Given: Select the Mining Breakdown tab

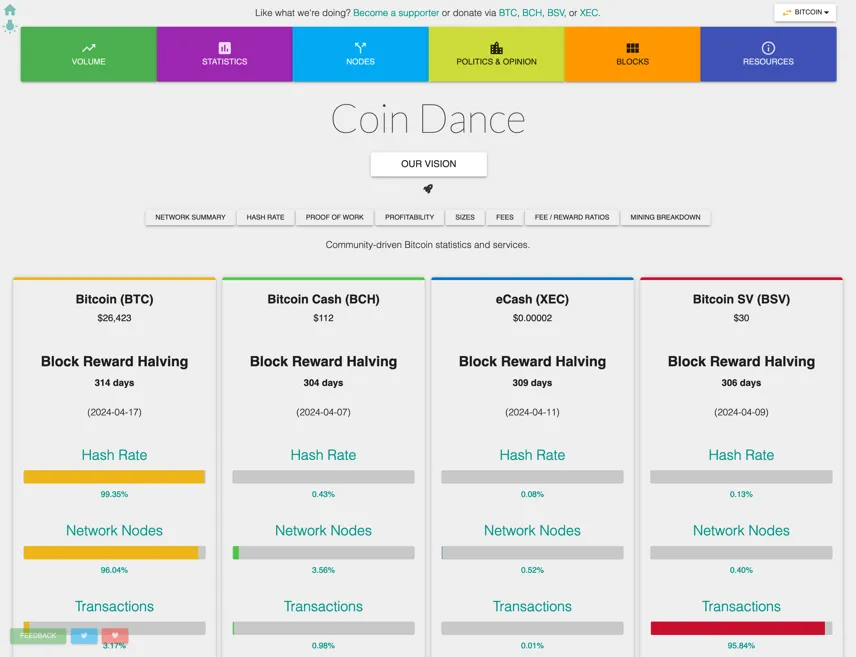Looking at the screenshot, I should (665, 217).
